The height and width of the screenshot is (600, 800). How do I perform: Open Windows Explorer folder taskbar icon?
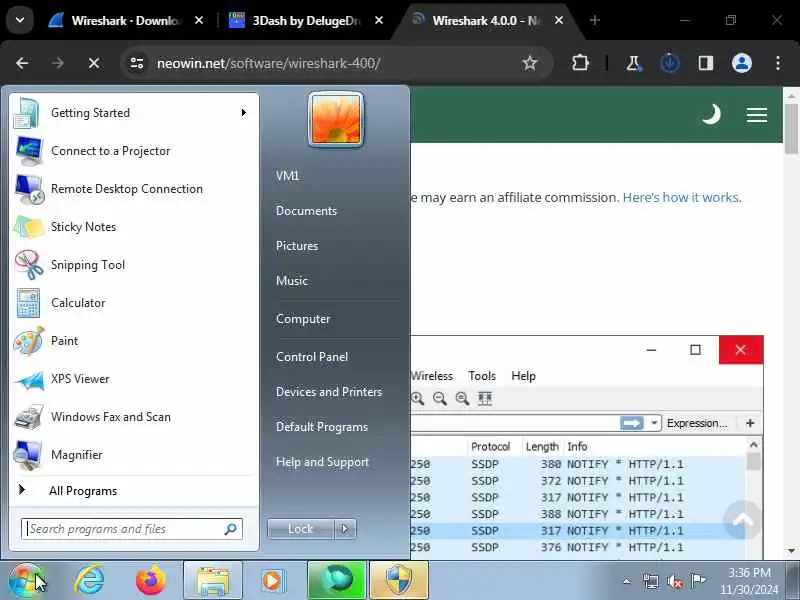(213, 581)
